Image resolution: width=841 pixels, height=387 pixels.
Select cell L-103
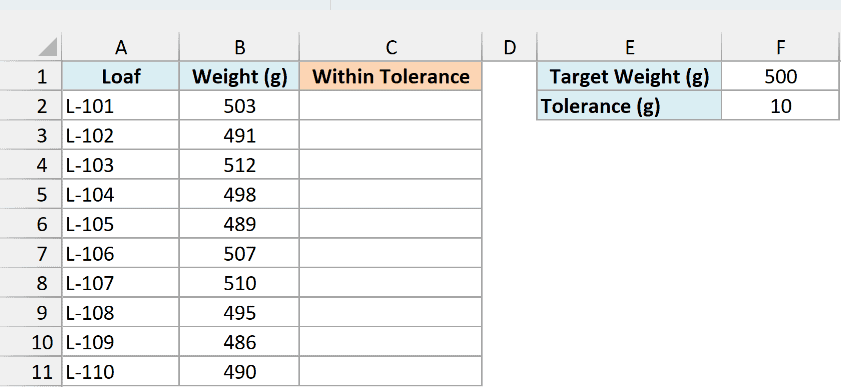click(121, 165)
